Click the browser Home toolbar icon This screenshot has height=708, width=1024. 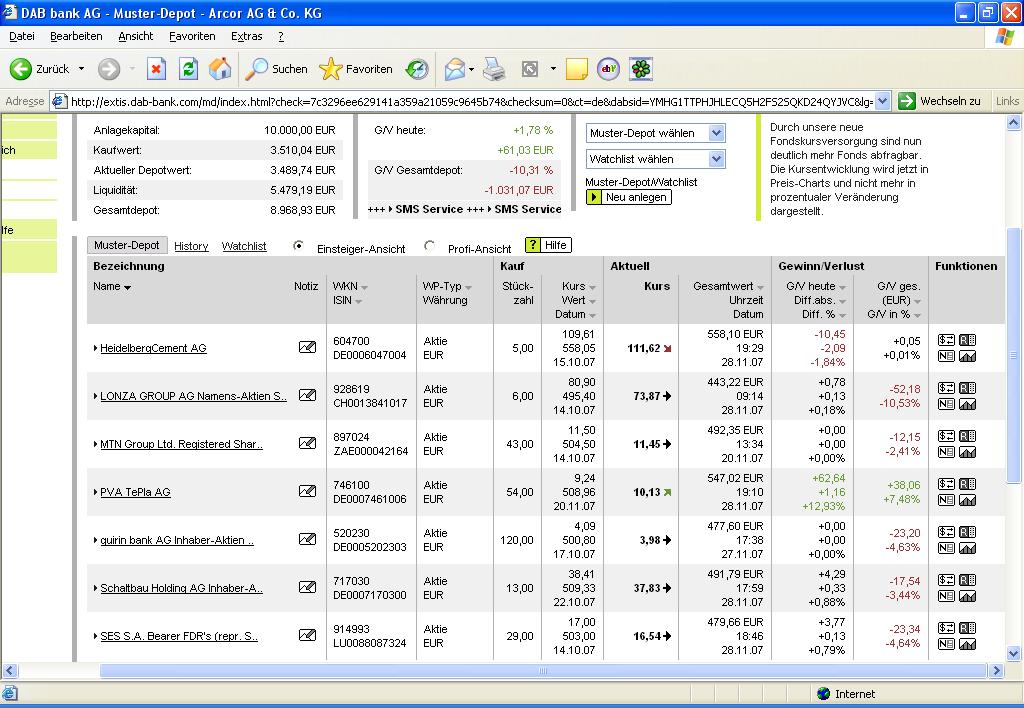click(x=220, y=69)
